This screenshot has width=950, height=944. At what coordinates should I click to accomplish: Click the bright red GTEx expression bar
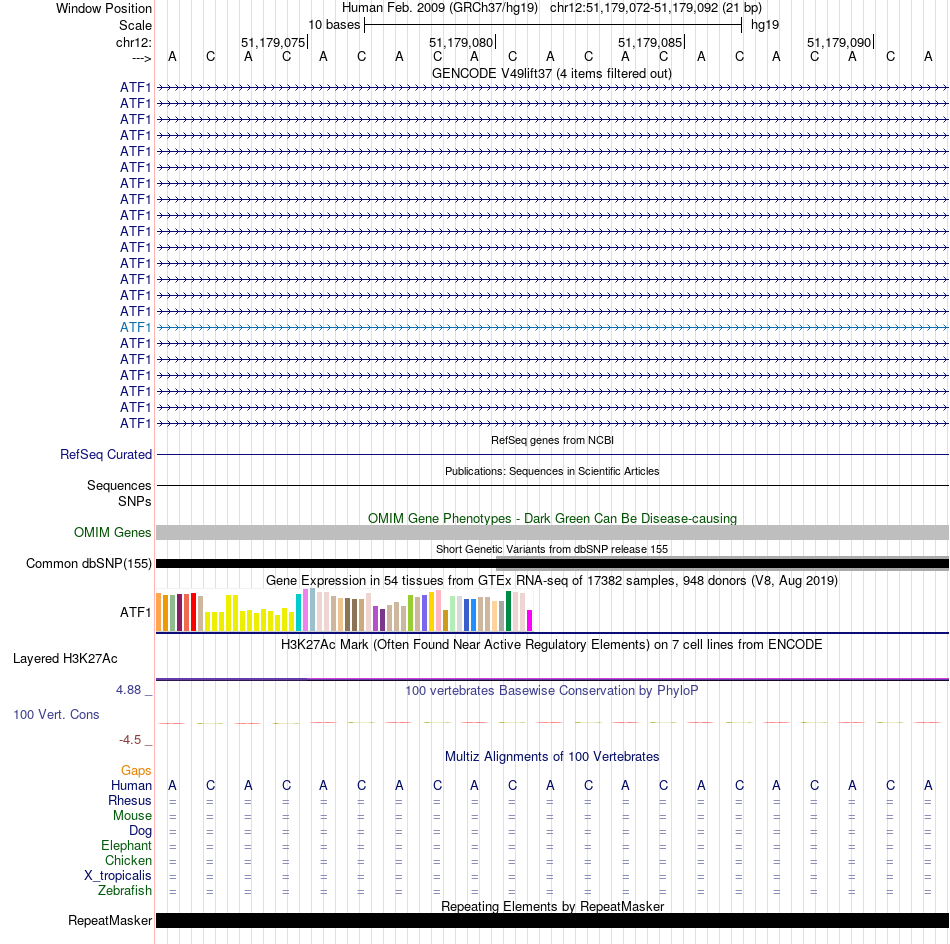[x=193, y=612]
